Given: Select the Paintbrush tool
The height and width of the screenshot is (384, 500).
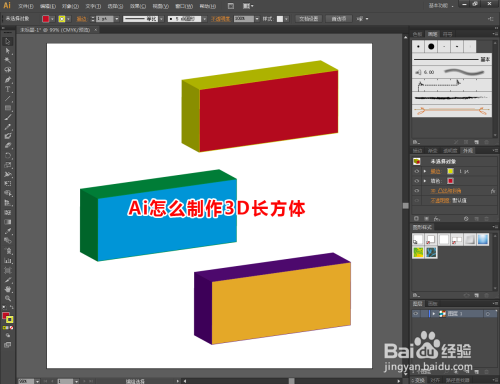Looking at the screenshot, I should tap(8, 117).
